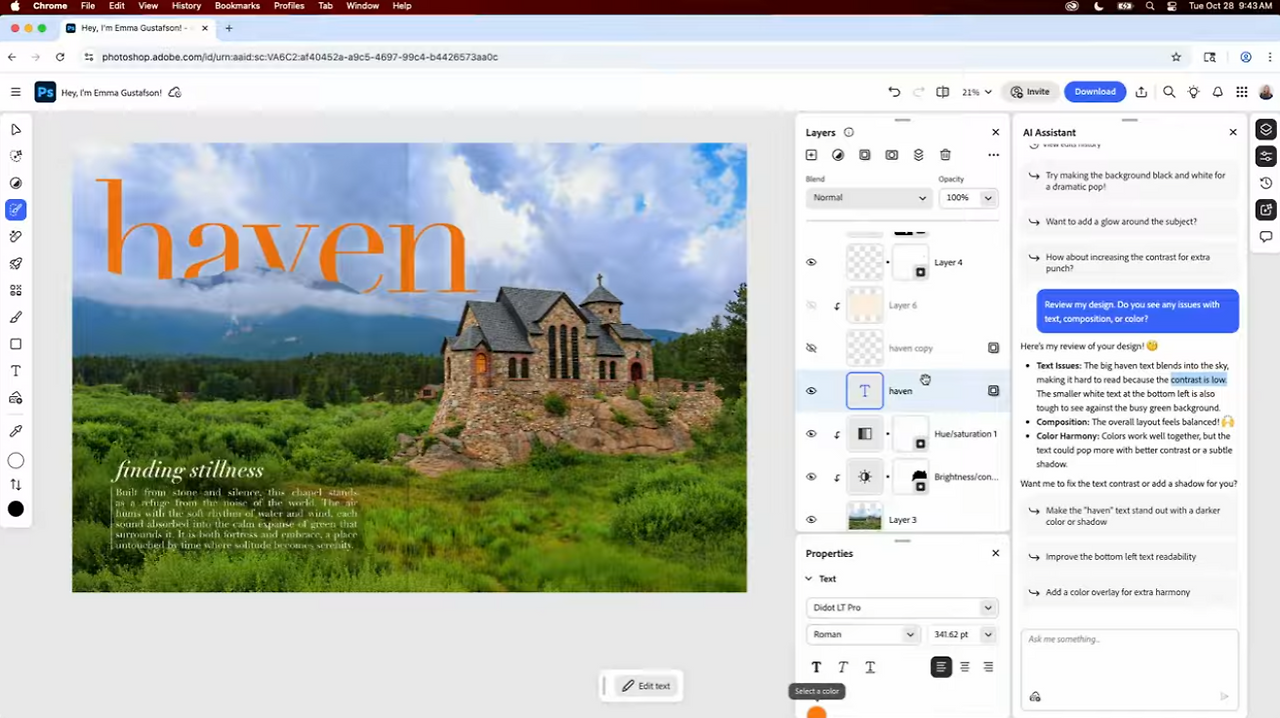Click the Download button

1095,92
